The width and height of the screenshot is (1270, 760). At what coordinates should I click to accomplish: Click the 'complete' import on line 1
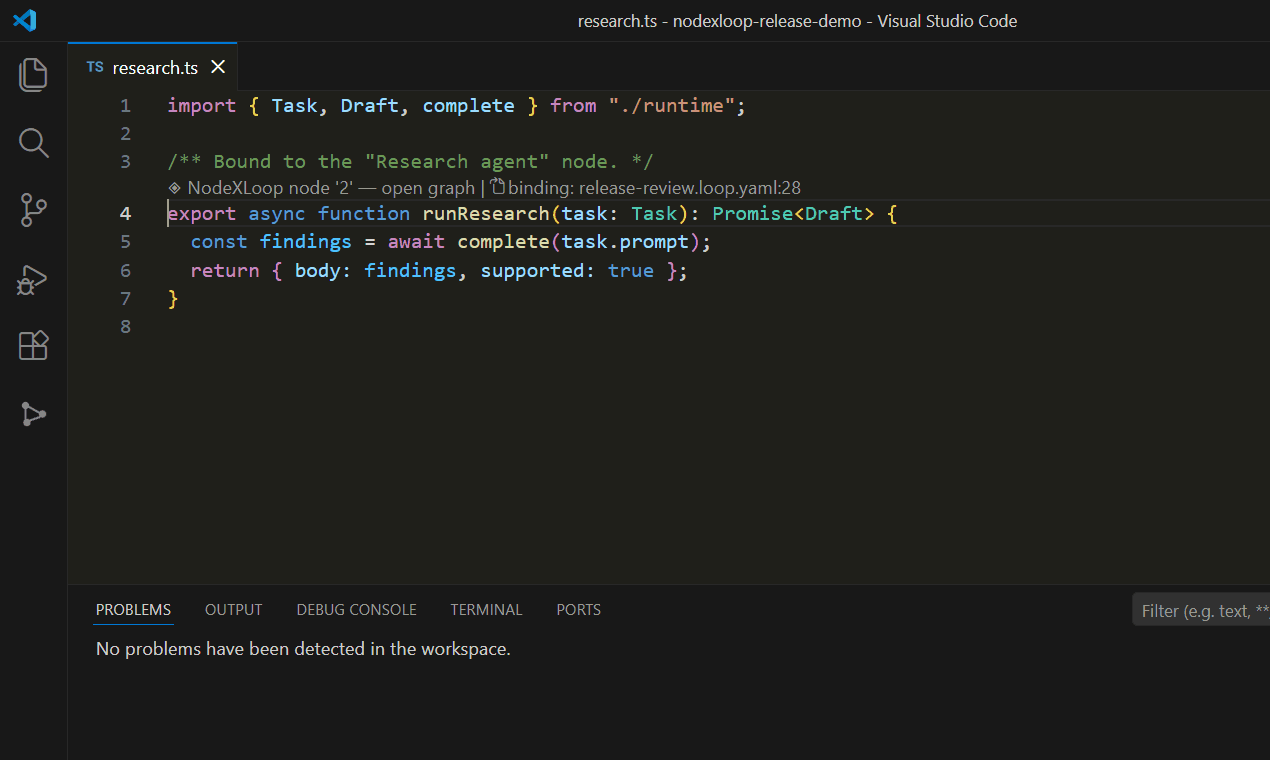pyautogui.click(x=469, y=105)
